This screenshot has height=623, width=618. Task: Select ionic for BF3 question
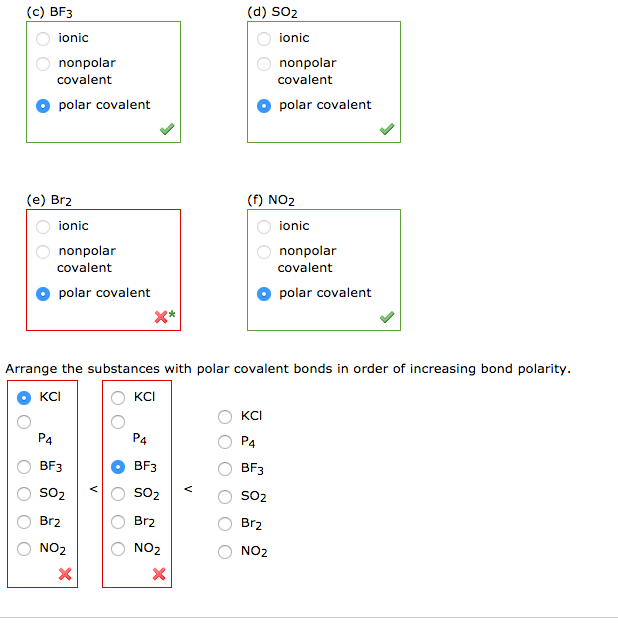[43, 39]
